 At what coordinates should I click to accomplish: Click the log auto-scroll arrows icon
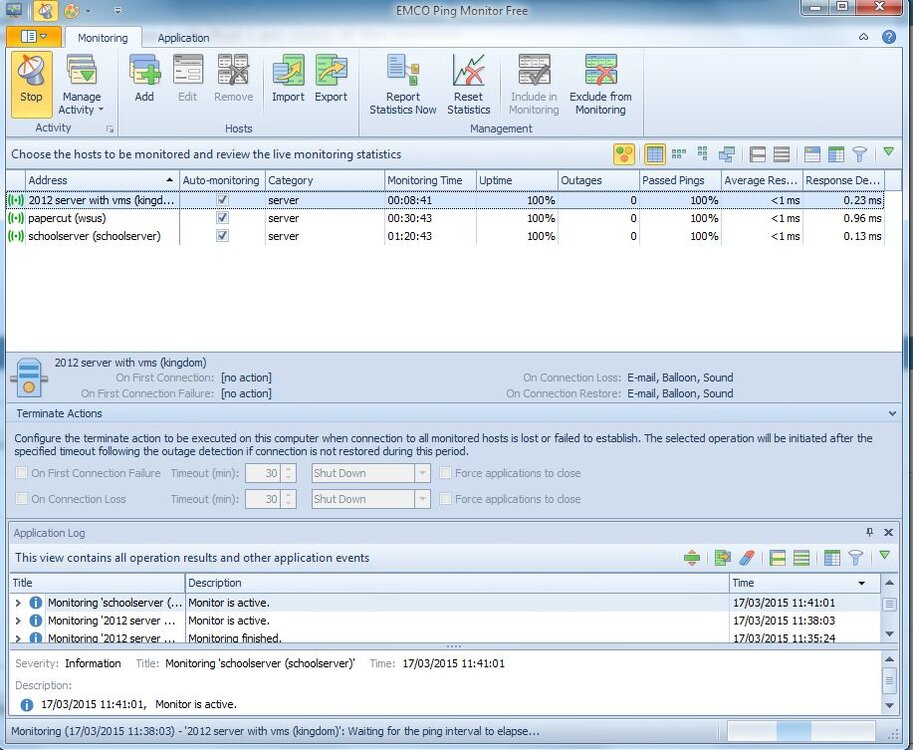[692, 558]
